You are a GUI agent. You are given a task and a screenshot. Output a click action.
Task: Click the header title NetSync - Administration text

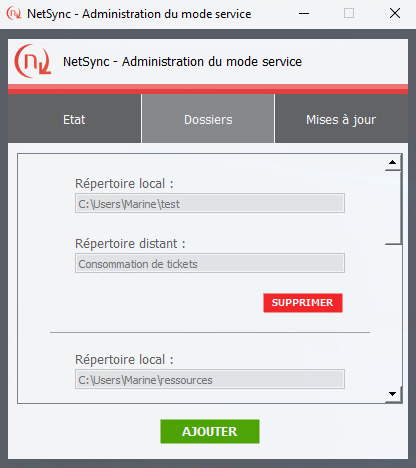(182, 62)
